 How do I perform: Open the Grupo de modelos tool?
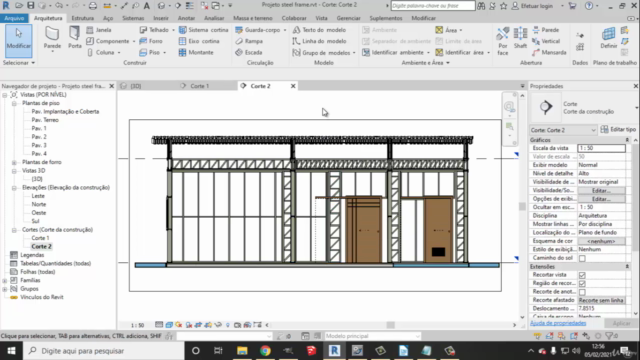click(x=322, y=53)
